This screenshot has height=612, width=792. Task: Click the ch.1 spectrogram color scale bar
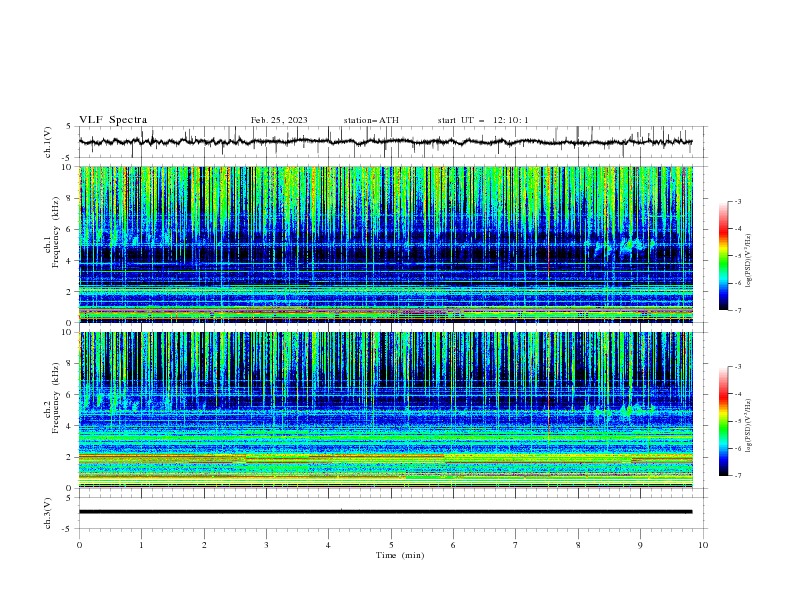tap(723, 256)
